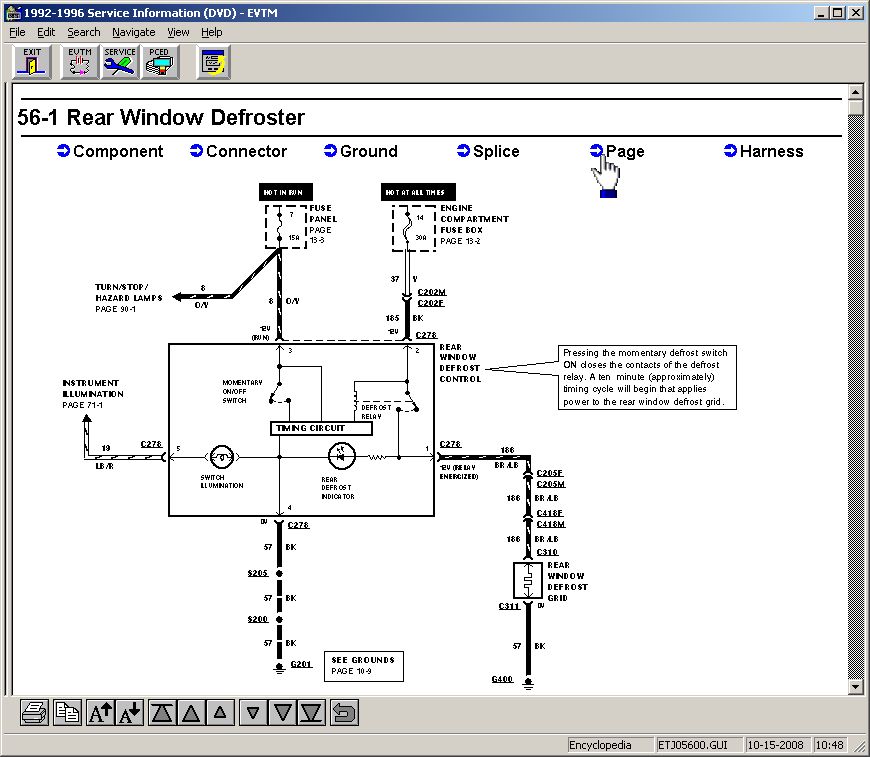Viewport: 870px width, 757px height.
Task: Click connector label C311
Action: (x=509, y=606)
